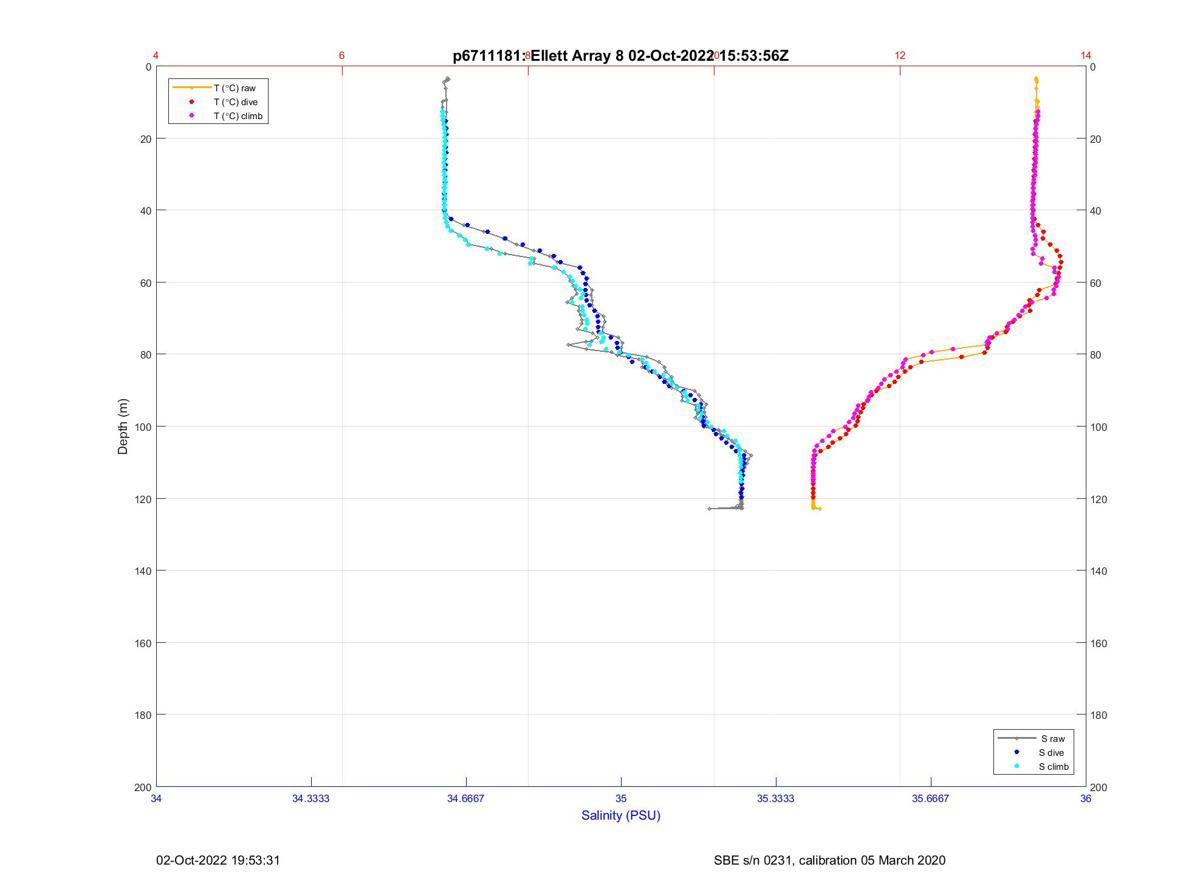Screen dimensions: 1200x885
Task: Select the "S raw" legend entry
Action: [1052, 738]
